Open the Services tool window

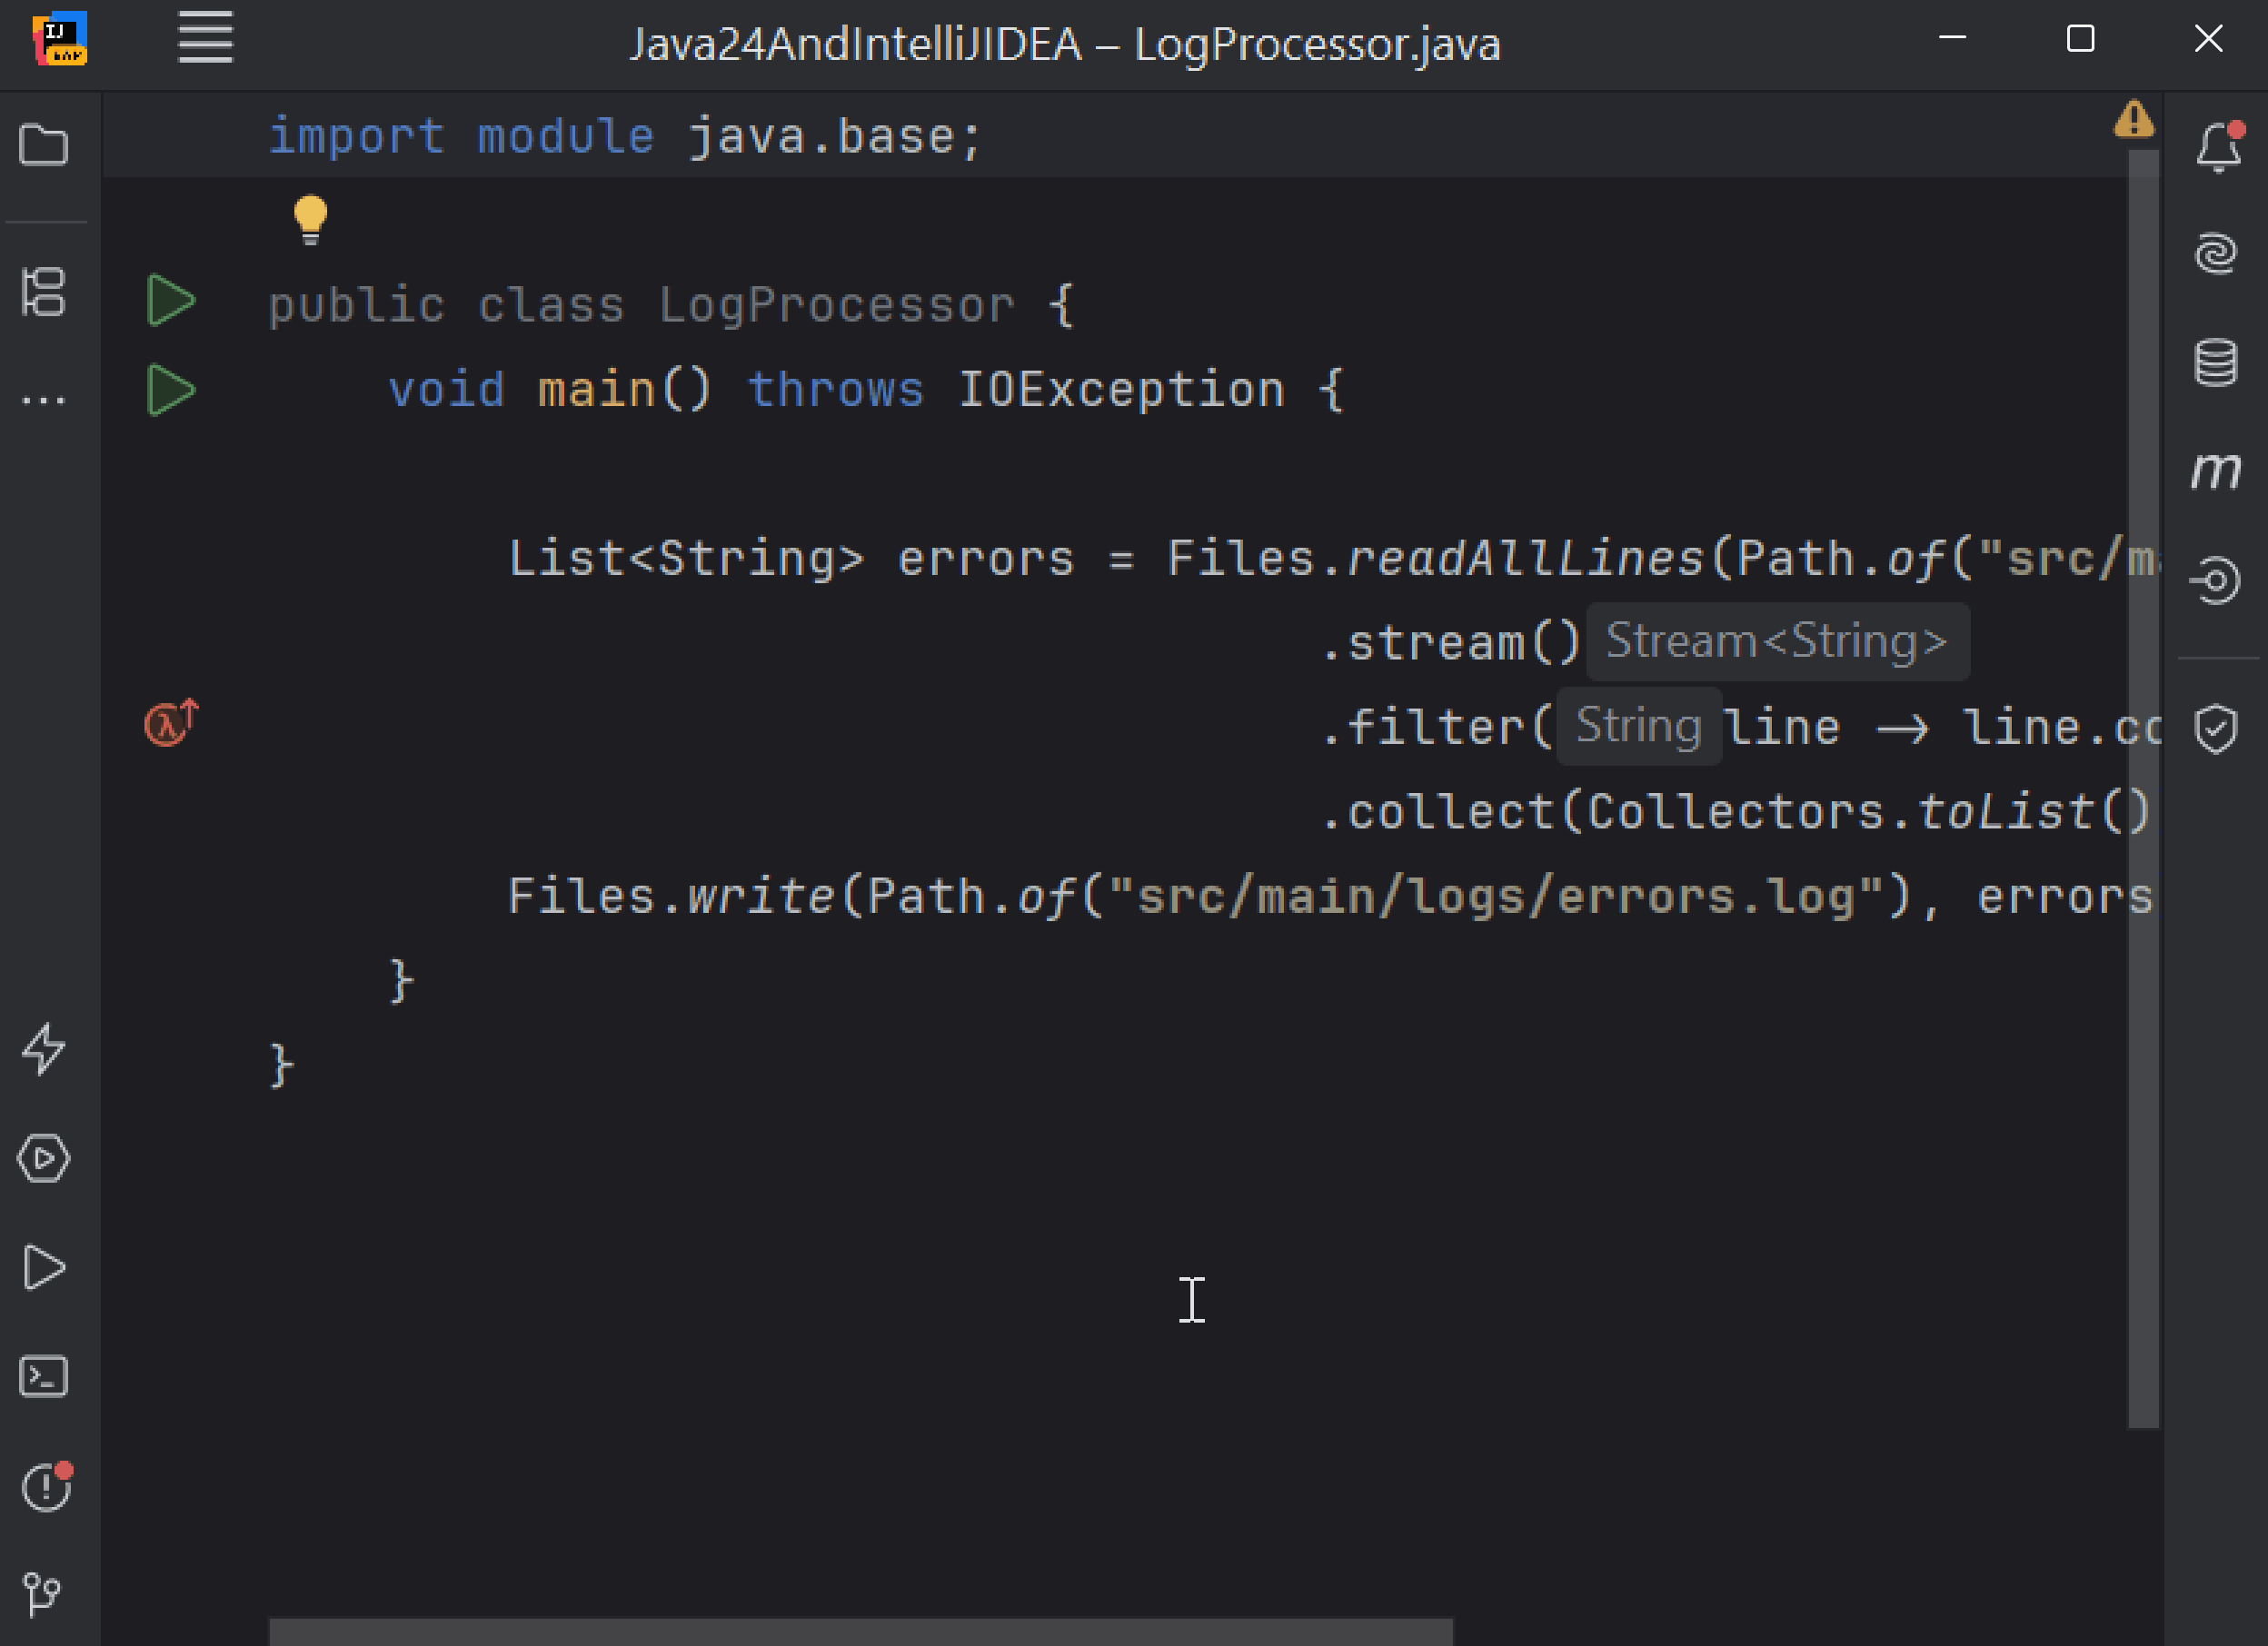point(44,1159)
